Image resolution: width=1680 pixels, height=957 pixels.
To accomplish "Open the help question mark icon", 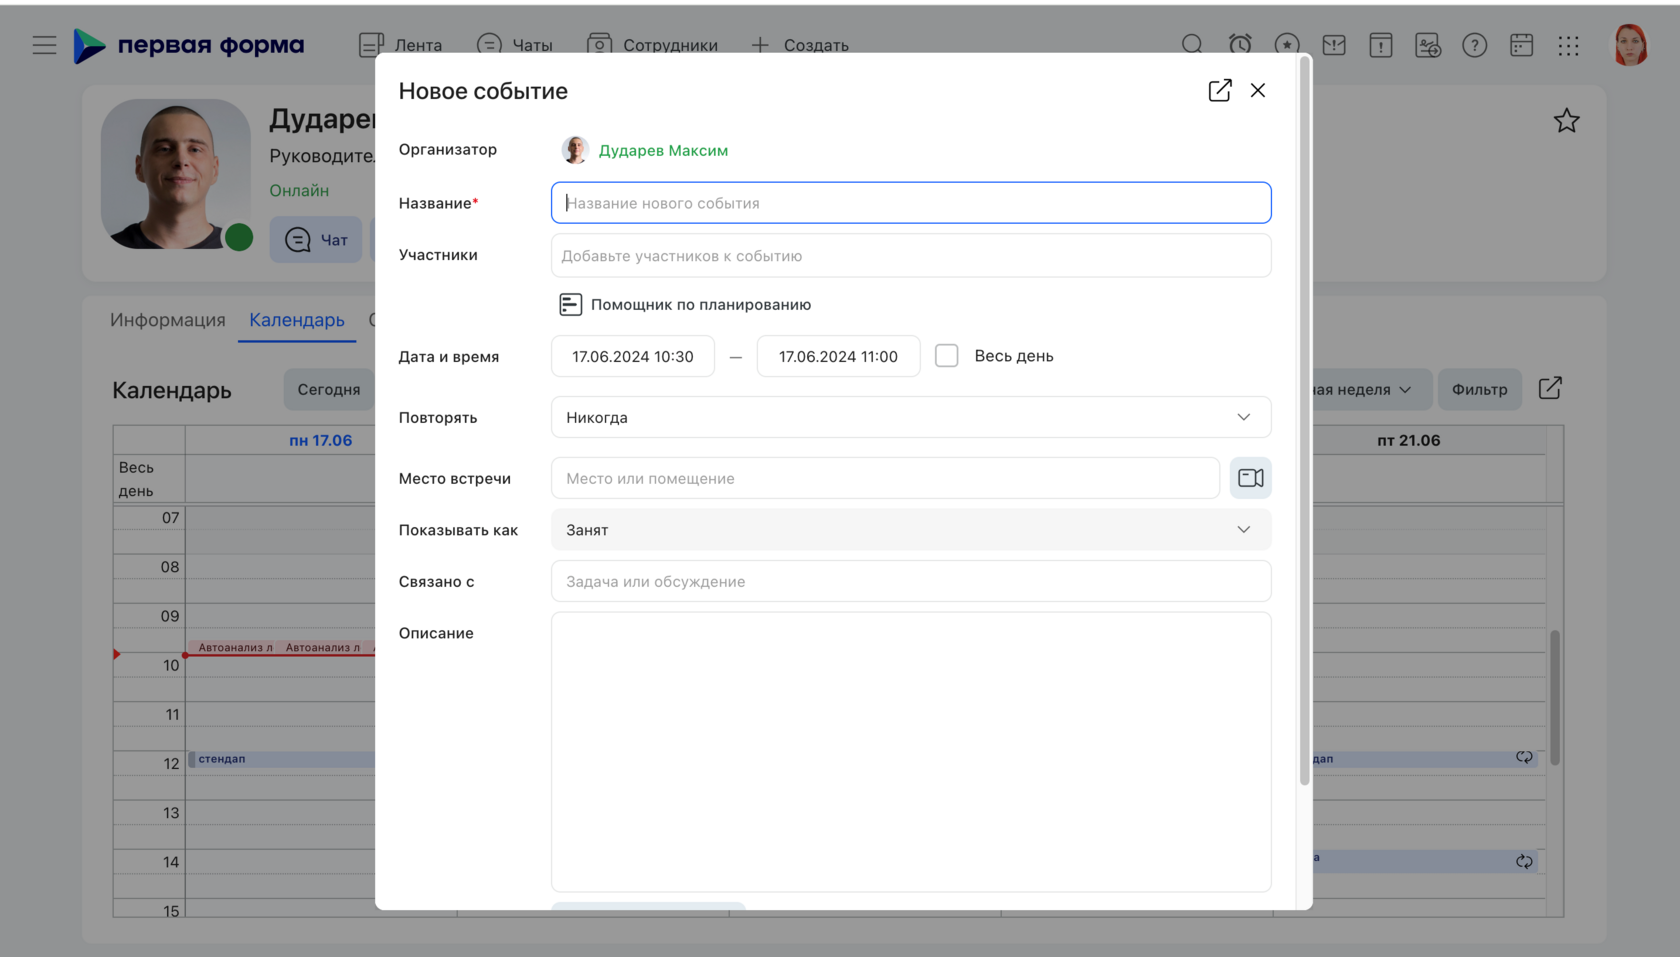I will (1475, 45).
